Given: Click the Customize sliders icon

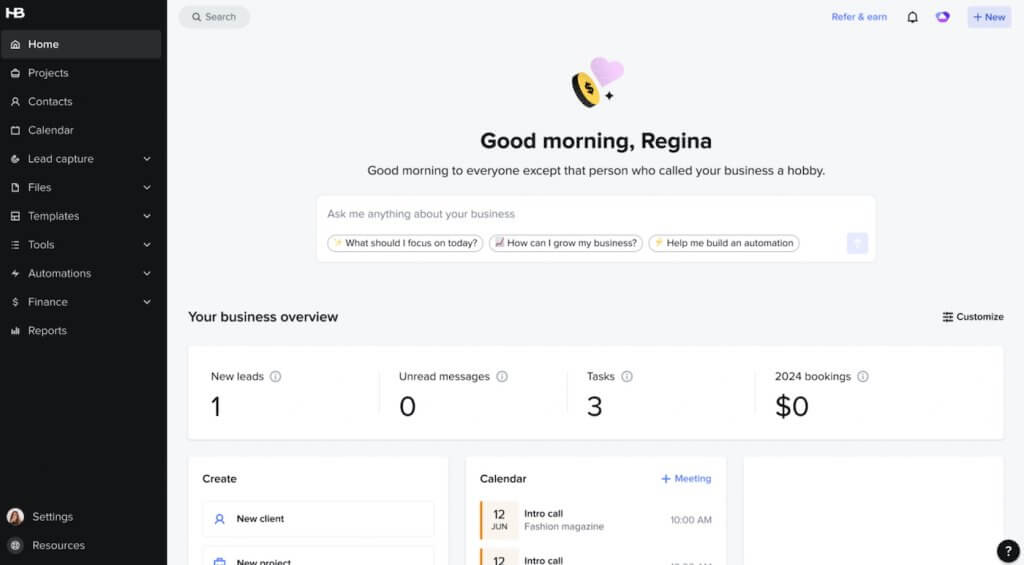Looking at the screenshot, I should [948, 317].
